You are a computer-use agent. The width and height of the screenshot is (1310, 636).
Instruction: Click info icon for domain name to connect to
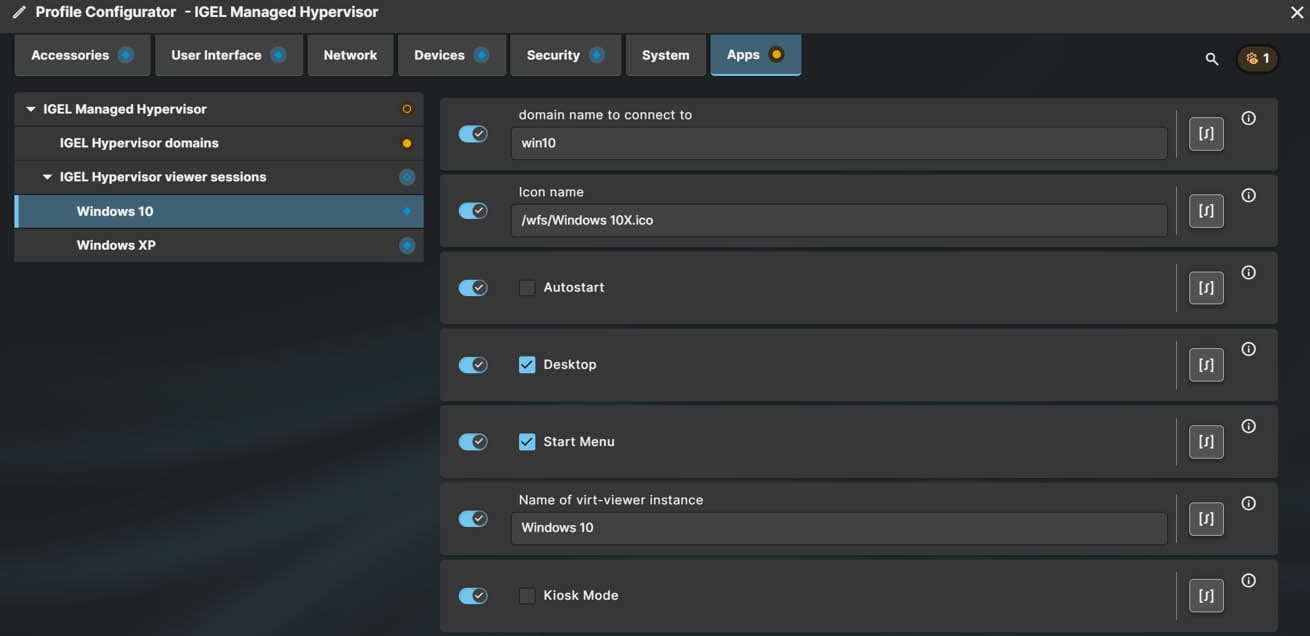(x=1249, y=118)
